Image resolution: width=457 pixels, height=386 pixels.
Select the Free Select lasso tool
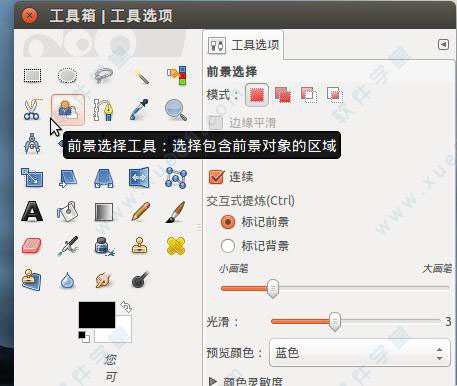coord(104,76)
